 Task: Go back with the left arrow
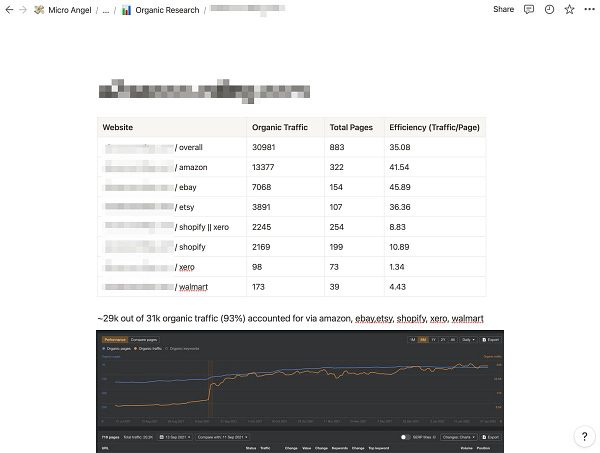[9, 10]
